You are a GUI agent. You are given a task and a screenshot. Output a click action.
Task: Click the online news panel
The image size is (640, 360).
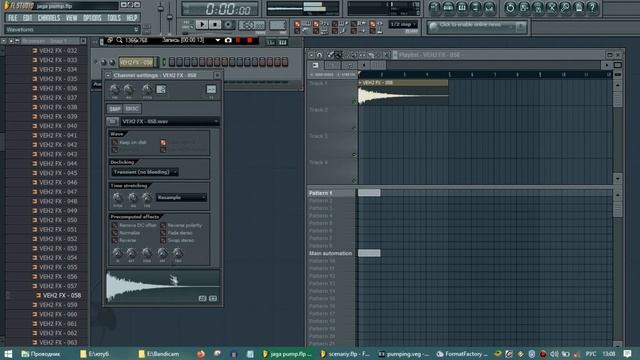476,27
